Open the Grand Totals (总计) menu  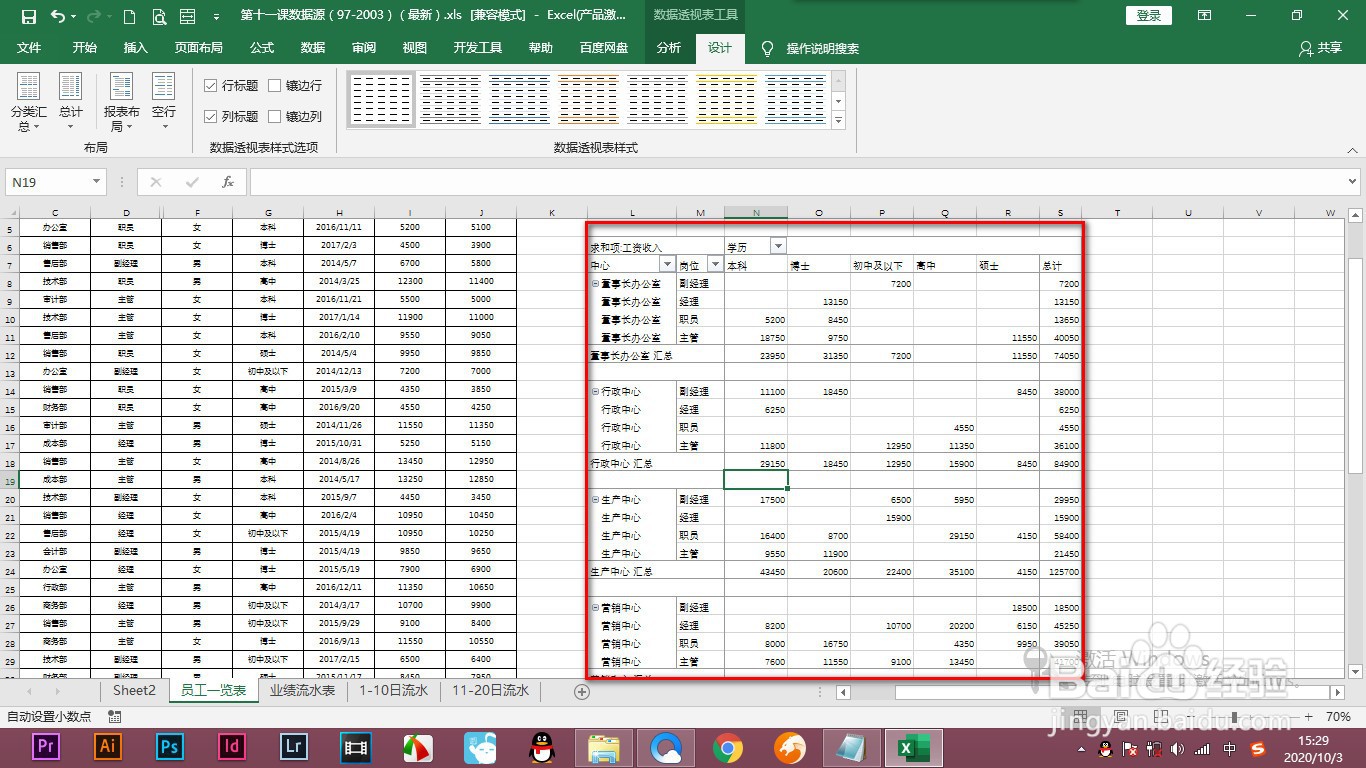click(71, 103)
